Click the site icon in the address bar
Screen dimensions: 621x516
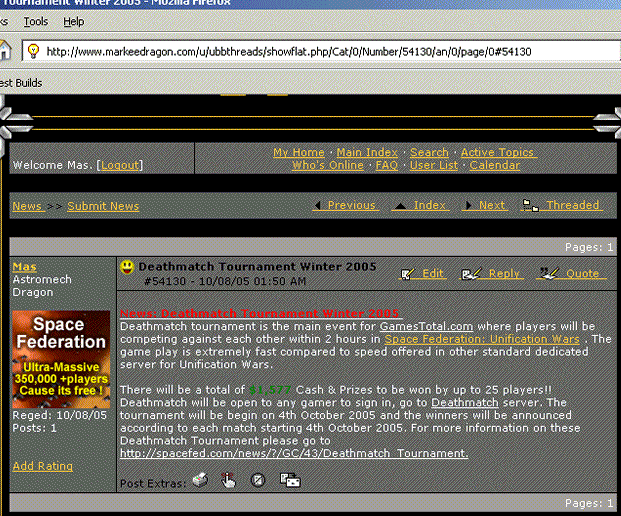point(33,51)
